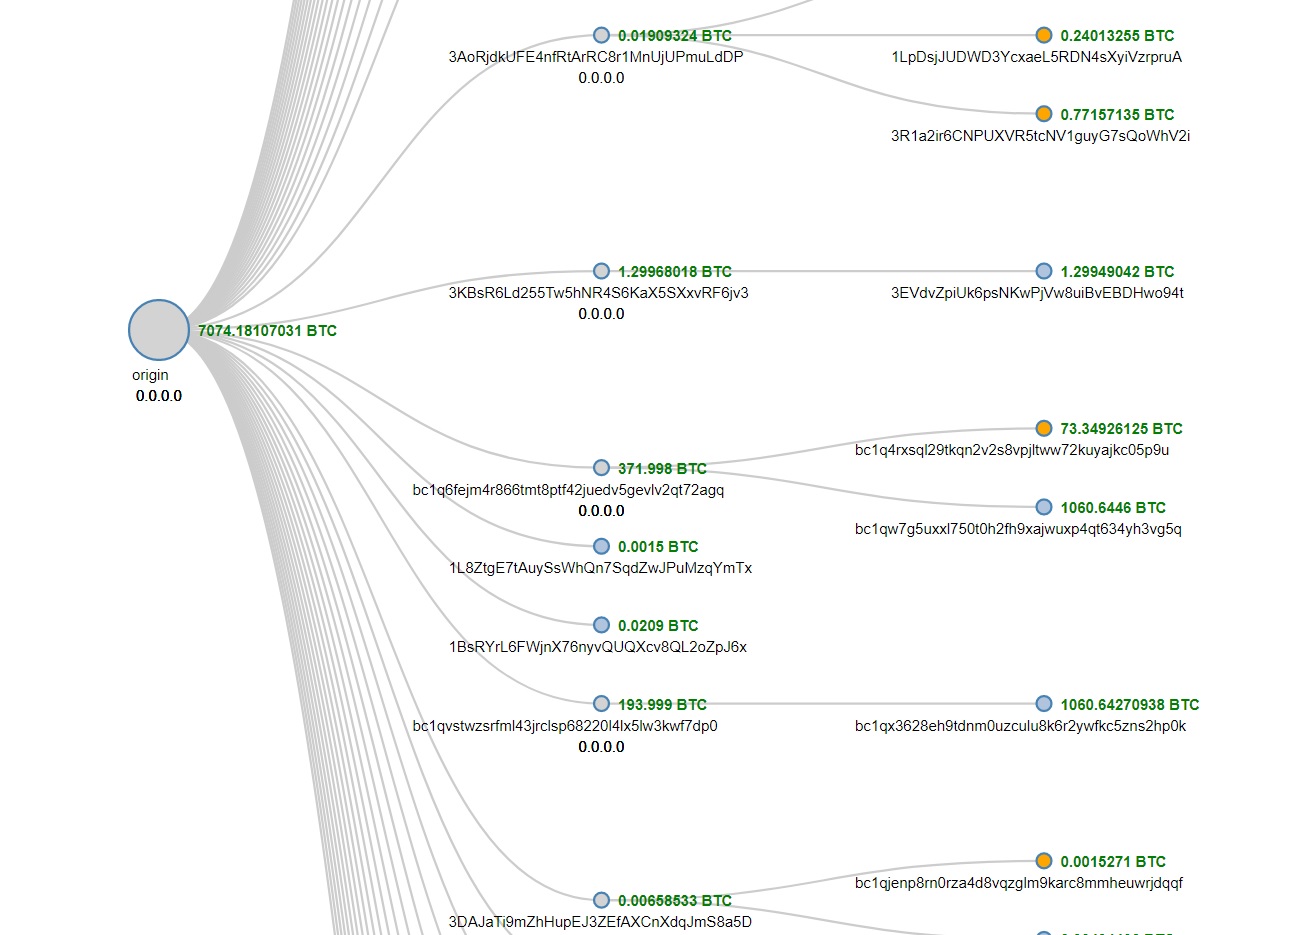Click the node for 1.29949042 BTC
Screen dimensions: 1289x935
pyautogui.click(x=1044, y=271)
